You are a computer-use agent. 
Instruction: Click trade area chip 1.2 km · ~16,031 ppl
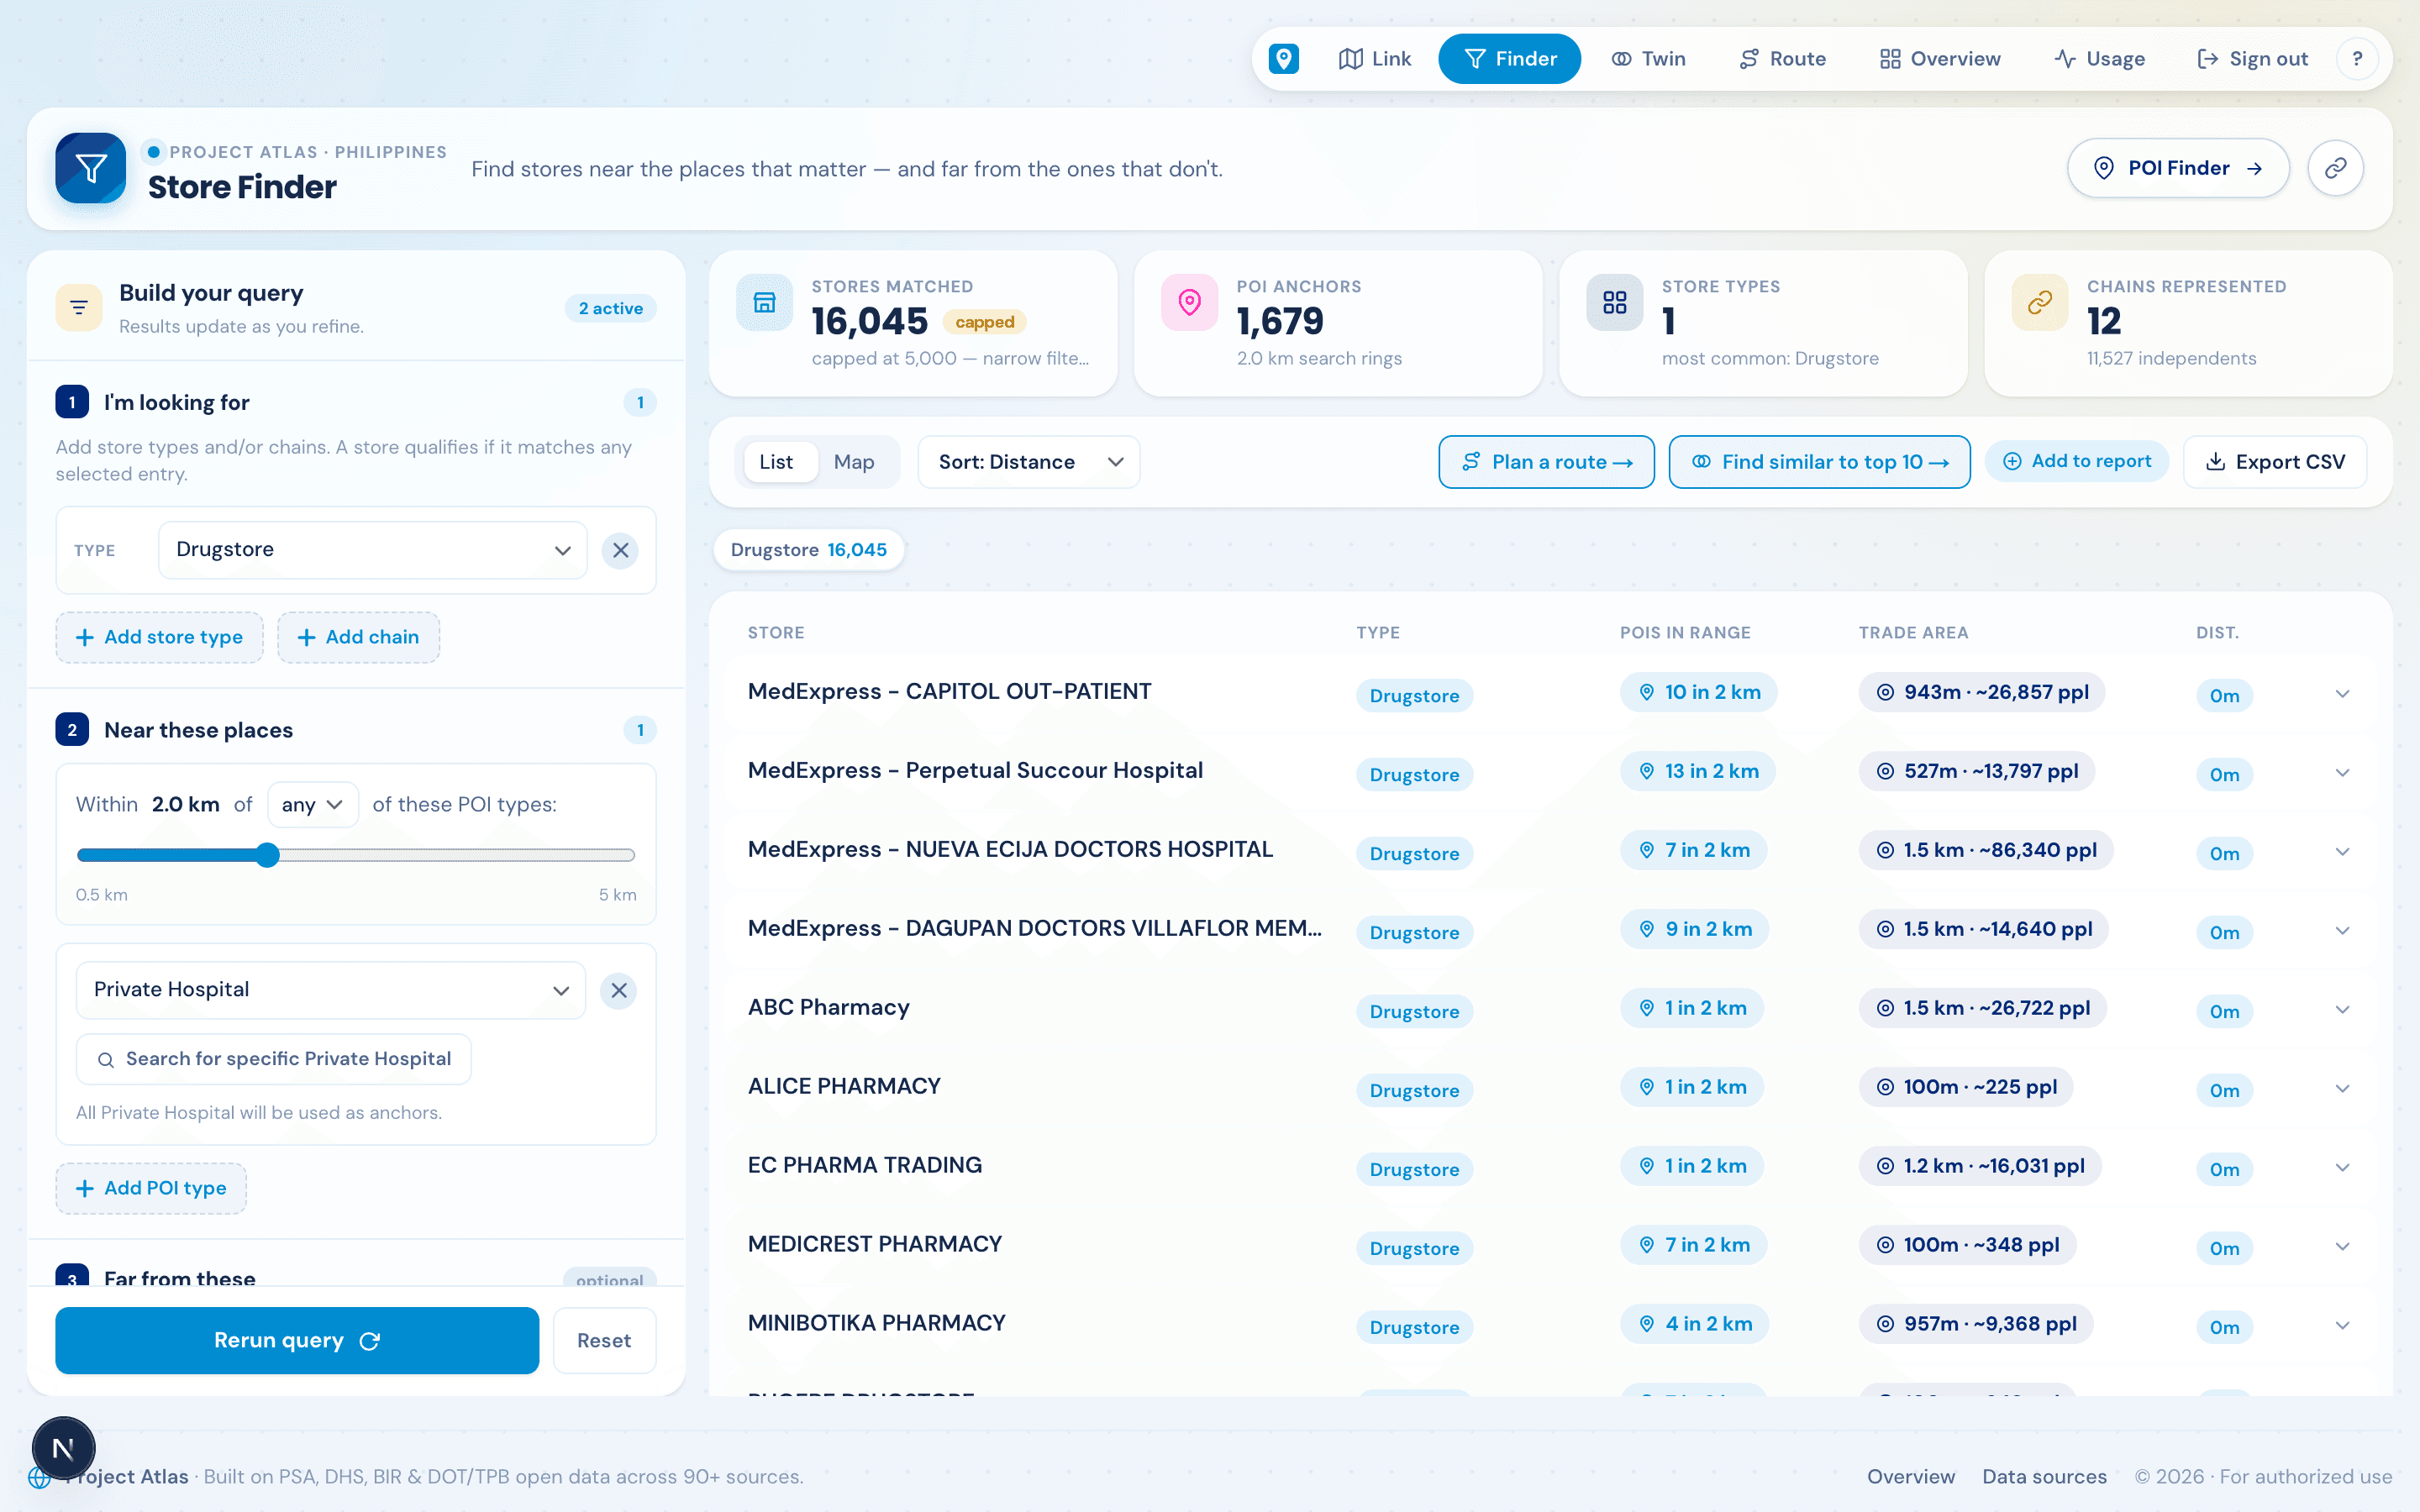click(1979, 1166)
